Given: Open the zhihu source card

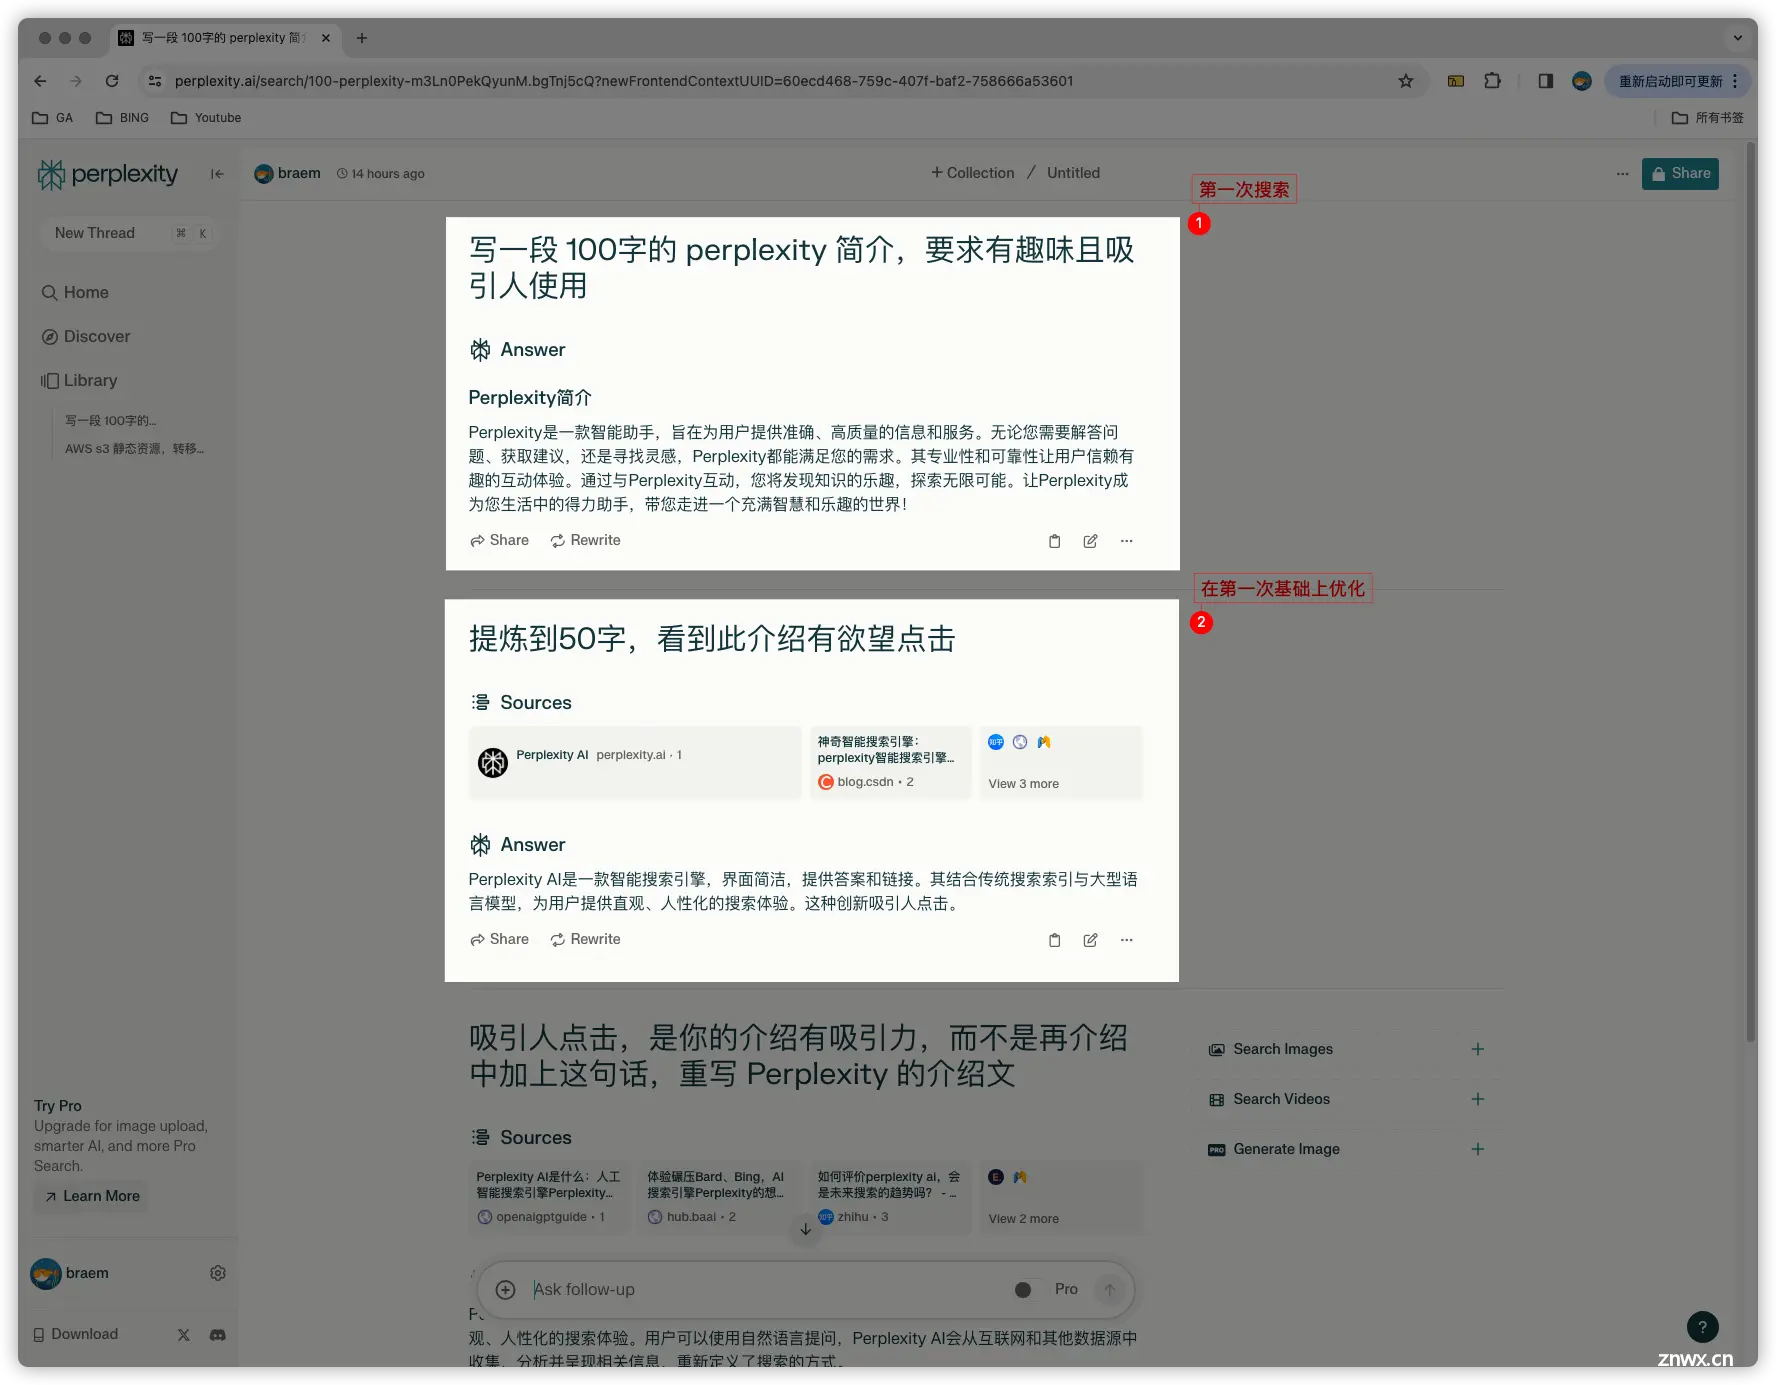Looking at the screenshot, I should click(890, 1197).
